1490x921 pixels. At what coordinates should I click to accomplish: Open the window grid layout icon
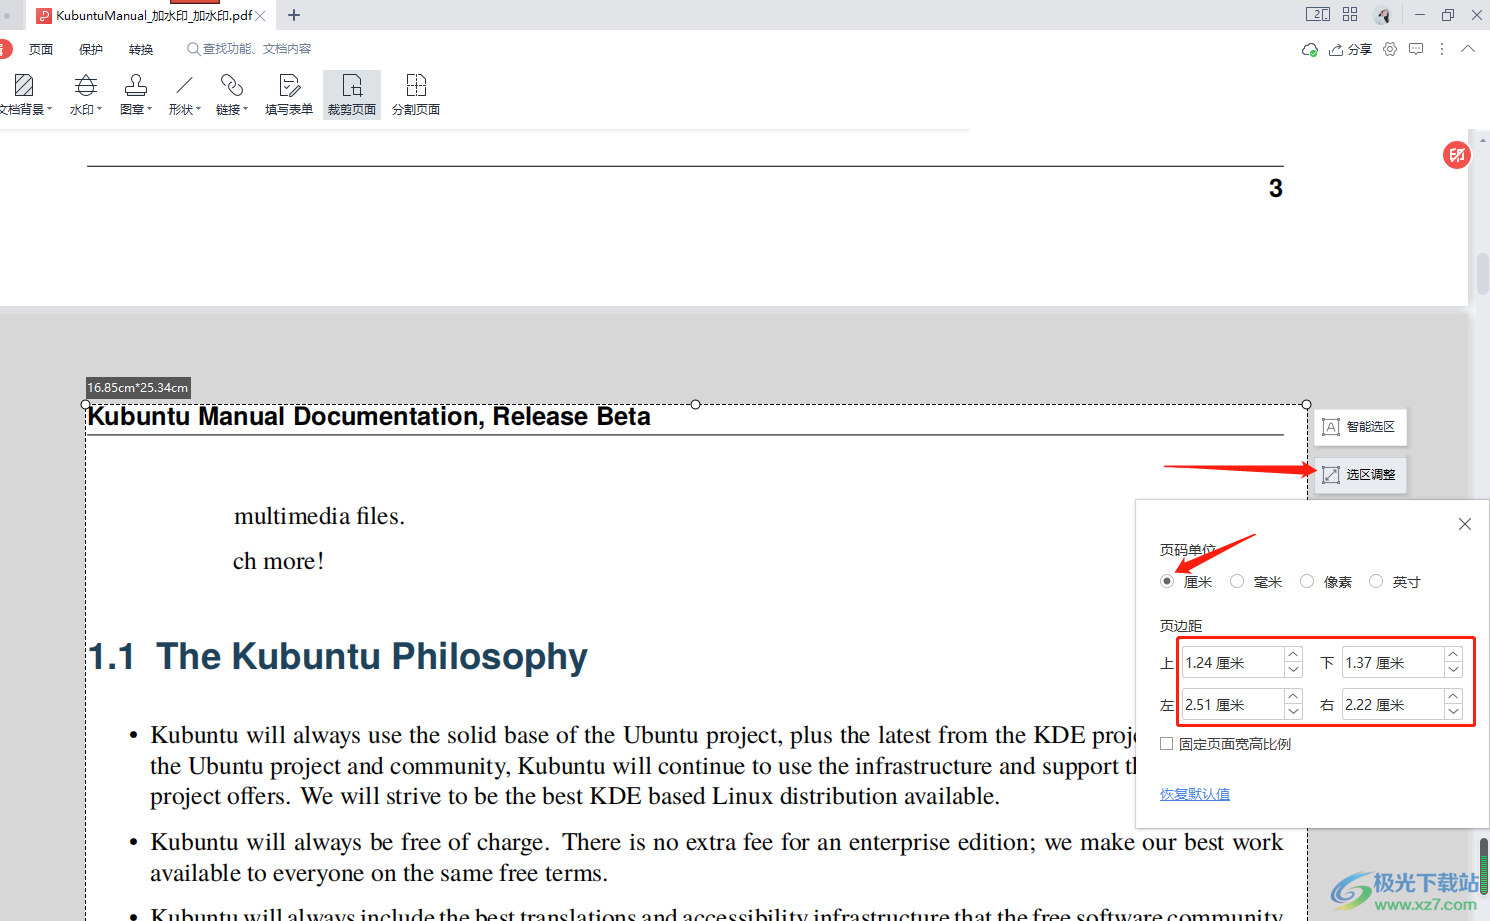[1350, 15]
